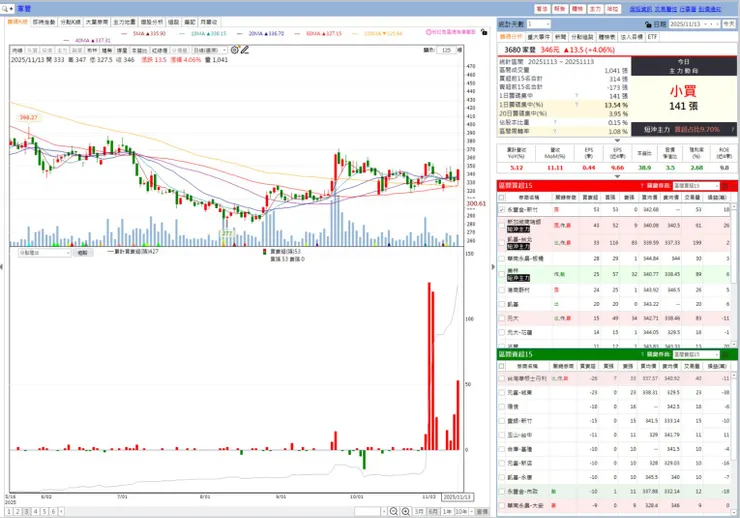Click the red 主力 button in top bar
This screenshot has width=740, height=518.
596,9
